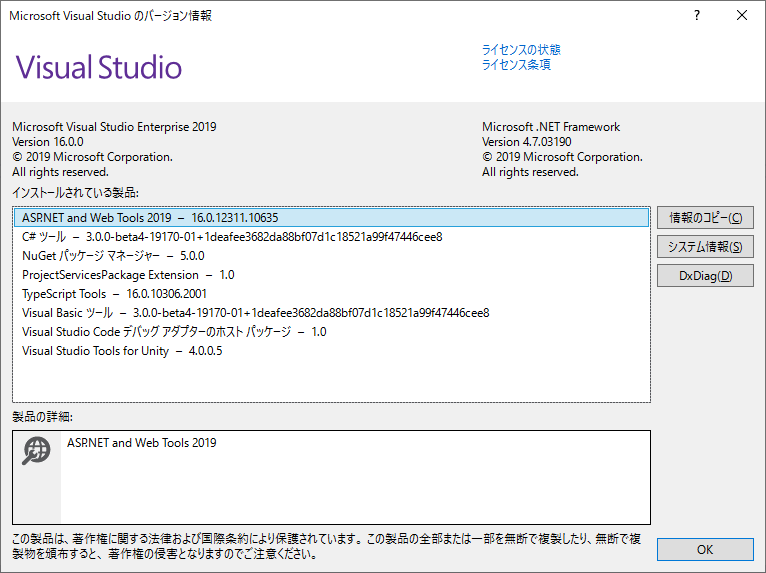Click Version 16.0.0 text

tap(48, 142)
